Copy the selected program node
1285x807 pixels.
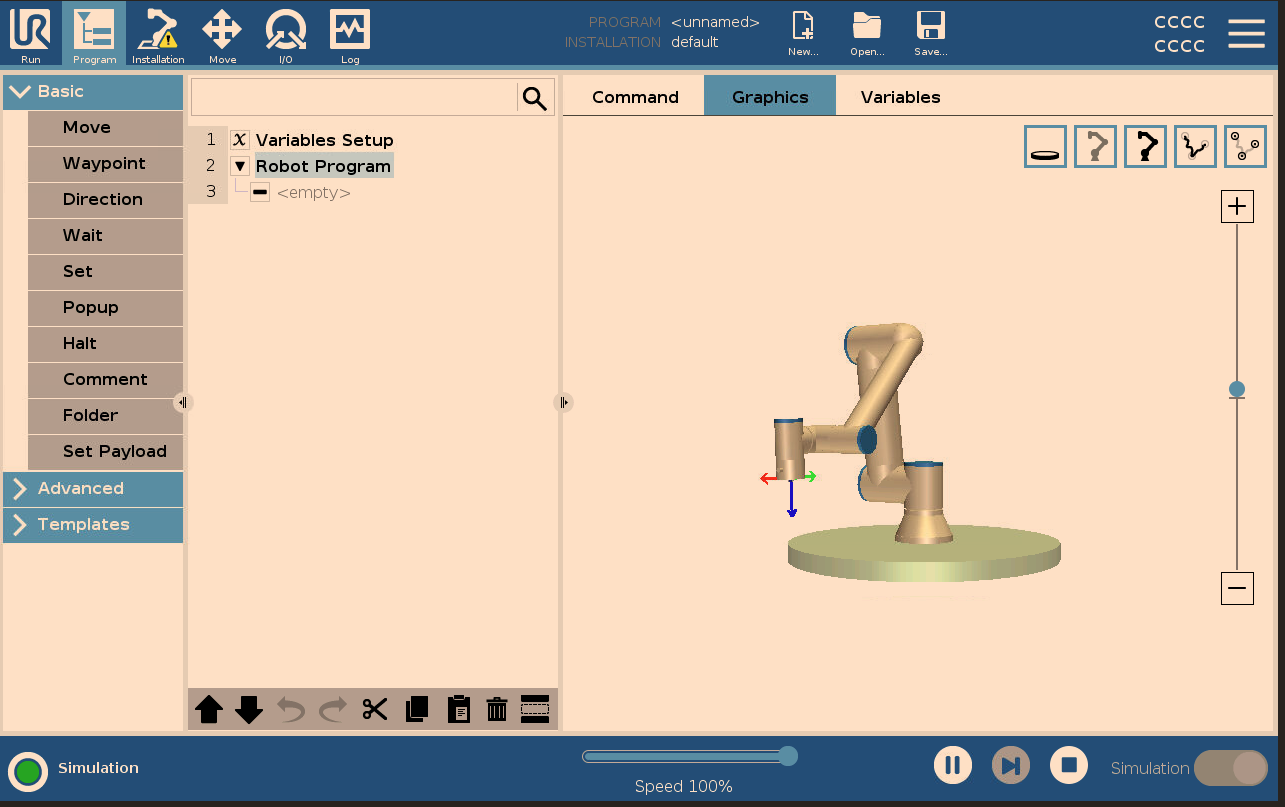pyautogui.click(x=417, y=710)
